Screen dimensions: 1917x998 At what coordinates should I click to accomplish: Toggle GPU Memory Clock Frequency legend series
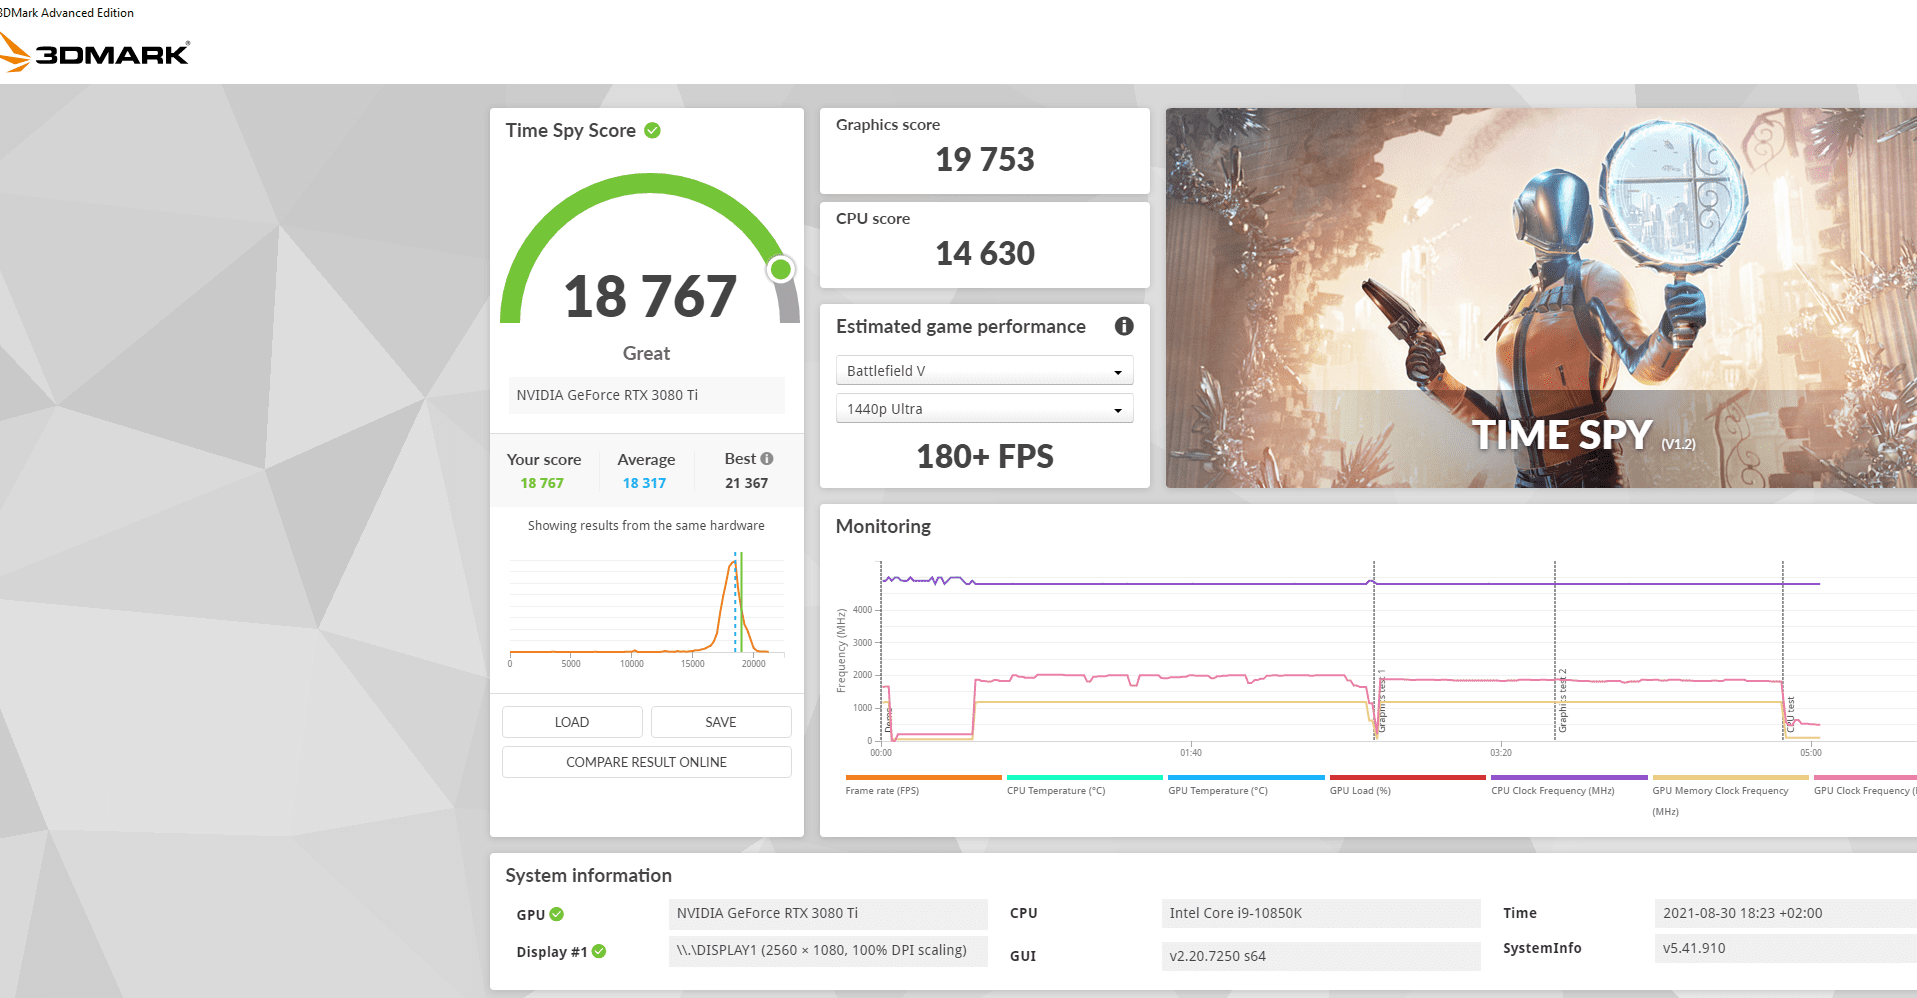pos(1730,796)
